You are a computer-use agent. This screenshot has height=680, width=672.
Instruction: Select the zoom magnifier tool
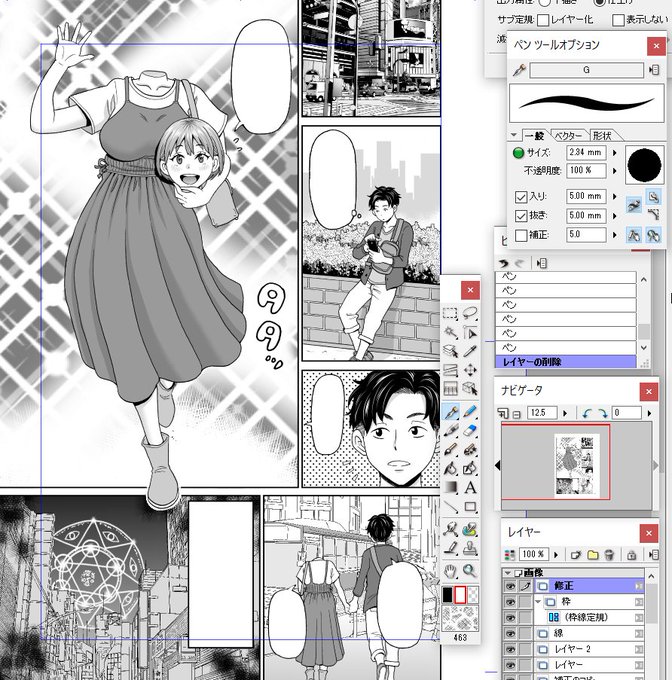click(470, 571)
